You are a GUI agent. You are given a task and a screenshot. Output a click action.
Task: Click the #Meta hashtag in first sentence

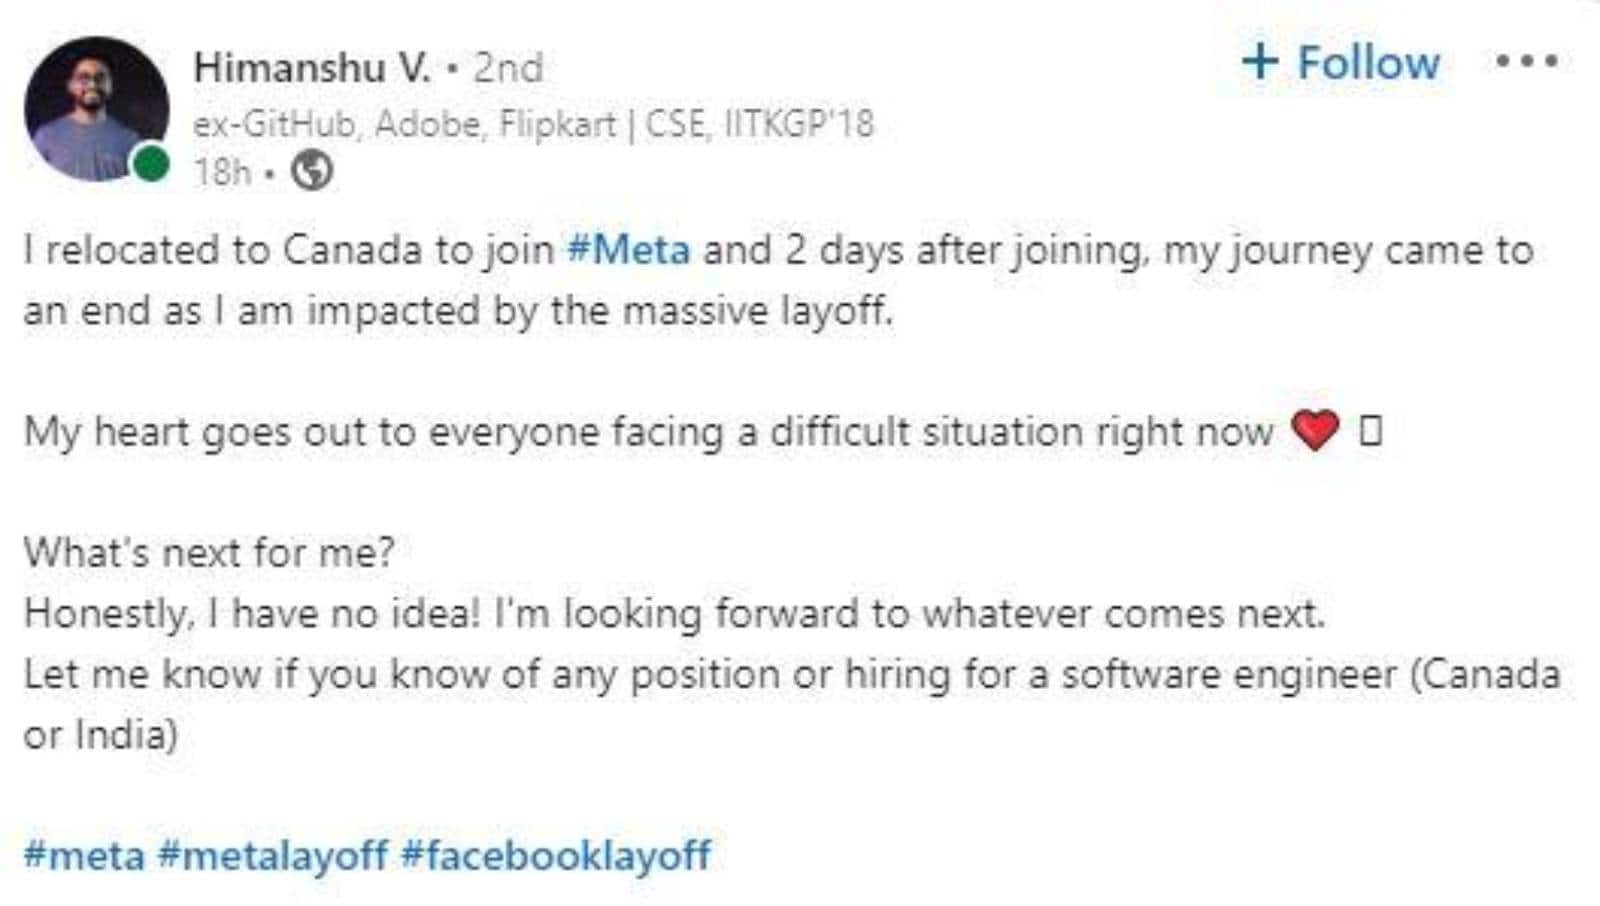(628, 249)
